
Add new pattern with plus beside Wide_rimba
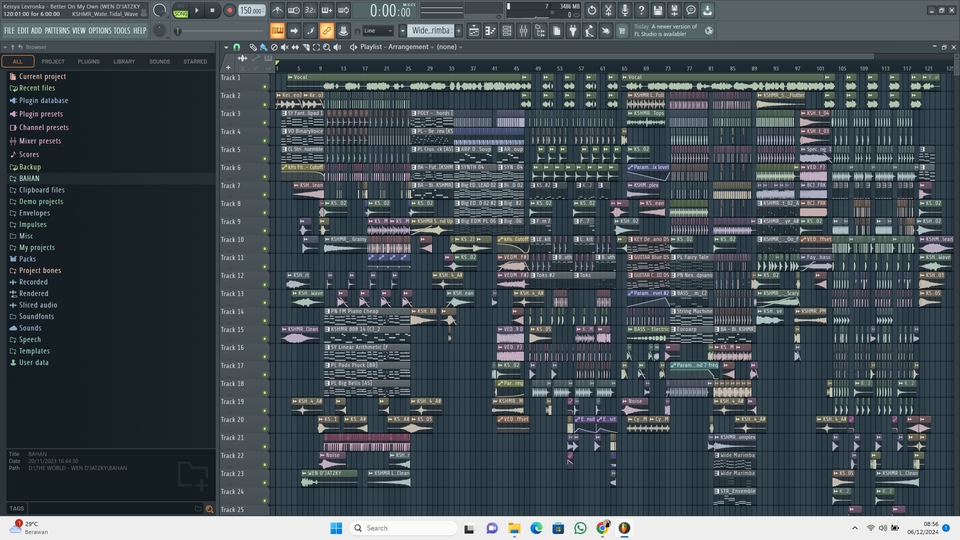[x=459, y=31]
